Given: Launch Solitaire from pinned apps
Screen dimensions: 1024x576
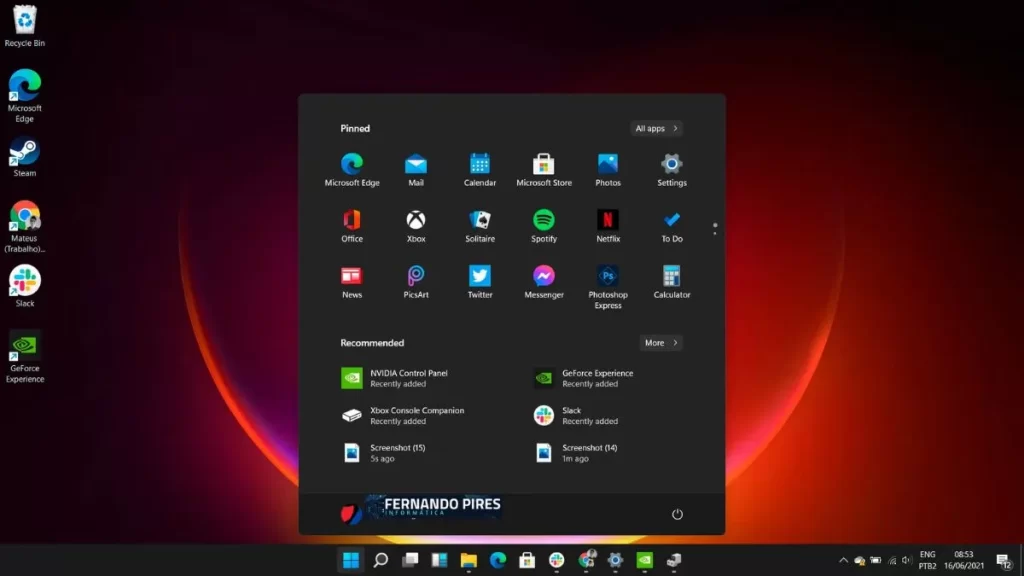Looking at the screenshot, I should pyautogui.click(x=479, y=226).
